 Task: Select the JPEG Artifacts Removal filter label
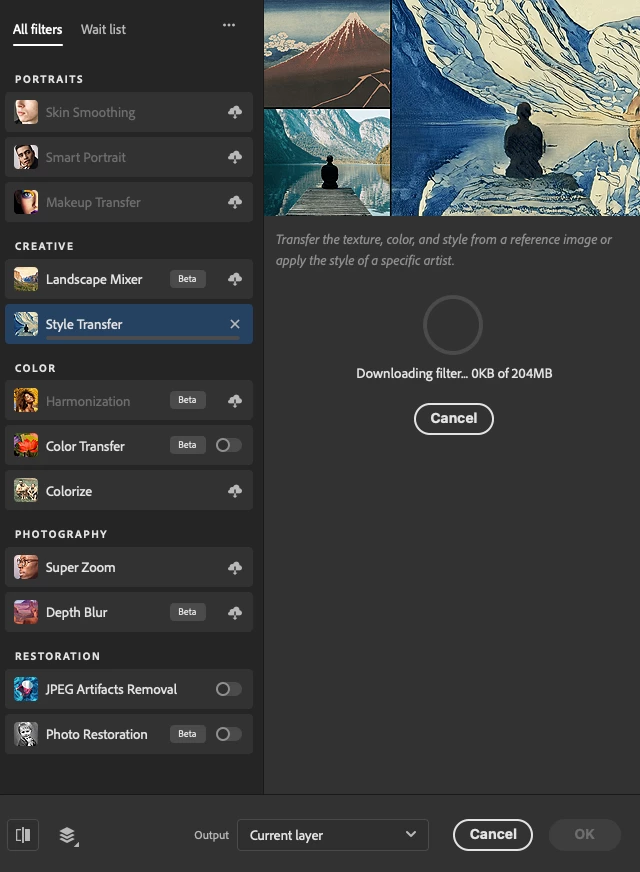tap(111, 689)
